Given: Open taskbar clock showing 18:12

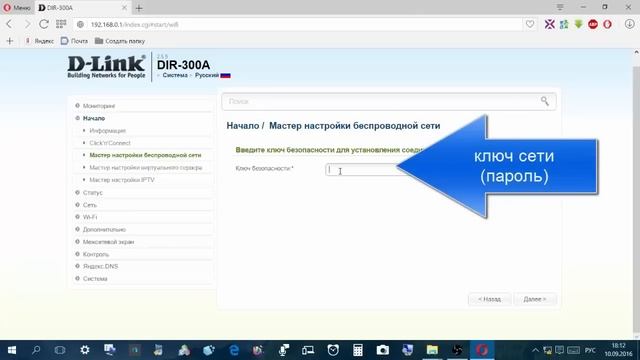Looking at the screenshot, I should click(618, 350).
